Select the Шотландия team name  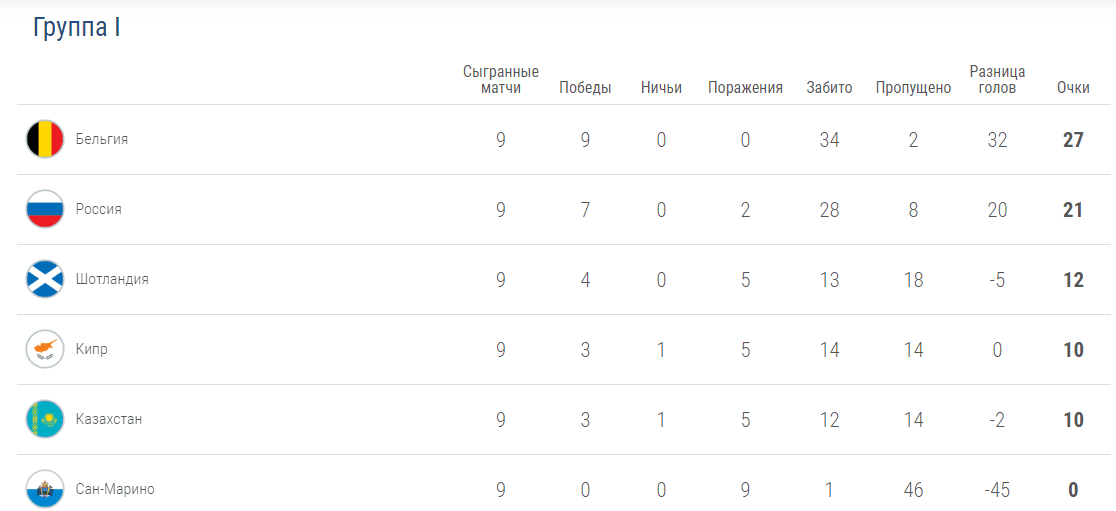tap(112, 280)
